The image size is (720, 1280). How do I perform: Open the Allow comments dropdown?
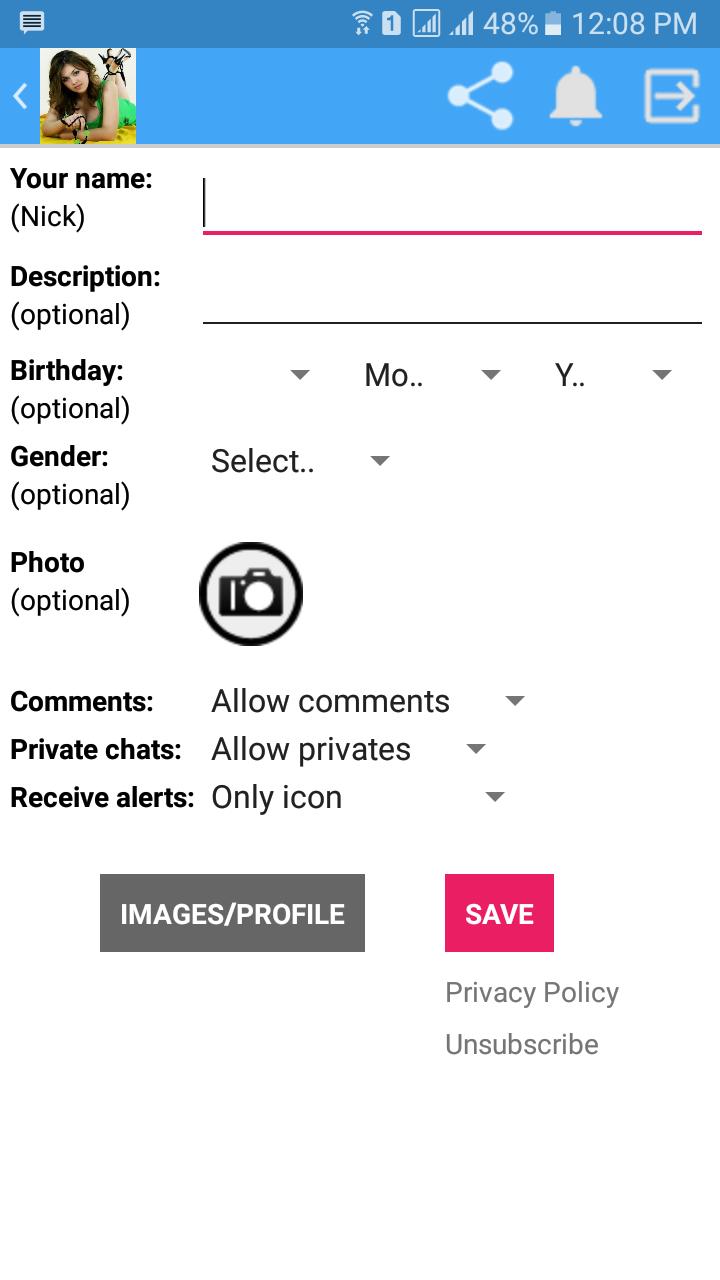coord(367,701)
